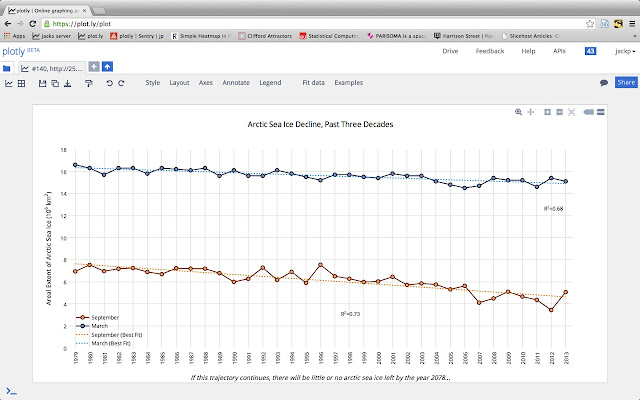Screen dimensions: 640x400
Task: Click the blue 43 notifications badge
Action: [x=590, y=51]
